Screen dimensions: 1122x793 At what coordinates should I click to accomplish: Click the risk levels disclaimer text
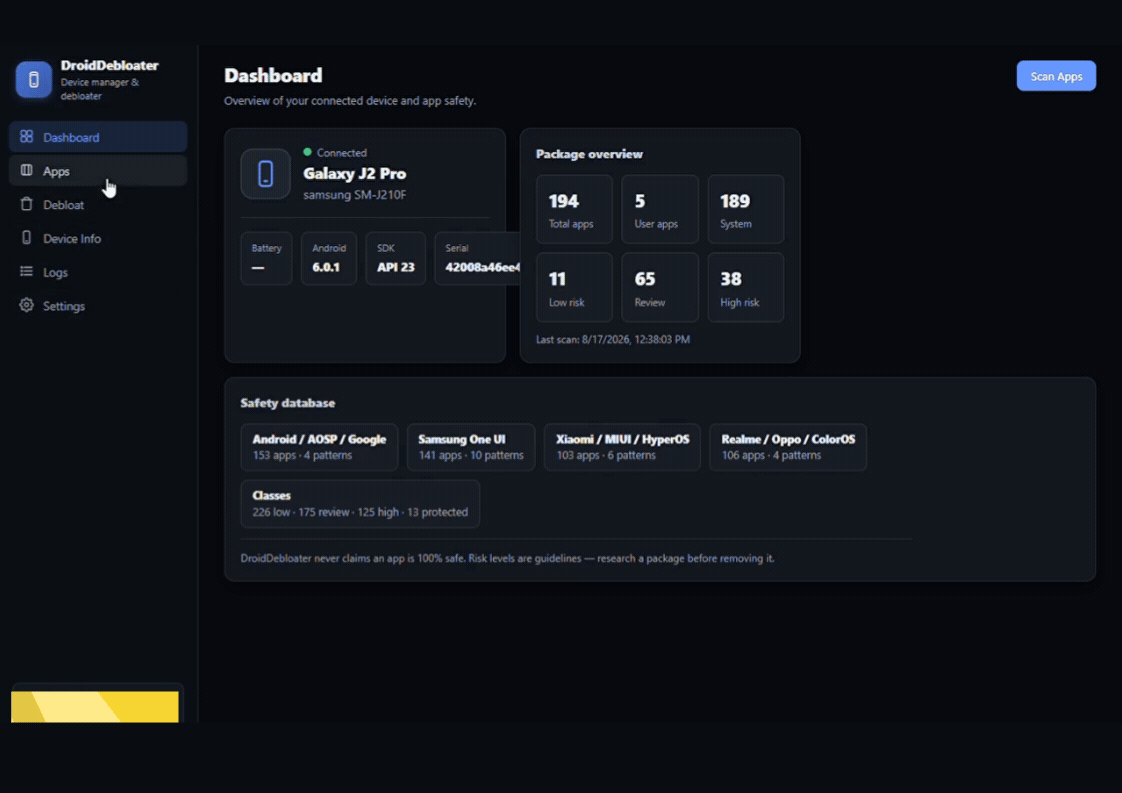(x=507, y=558)
